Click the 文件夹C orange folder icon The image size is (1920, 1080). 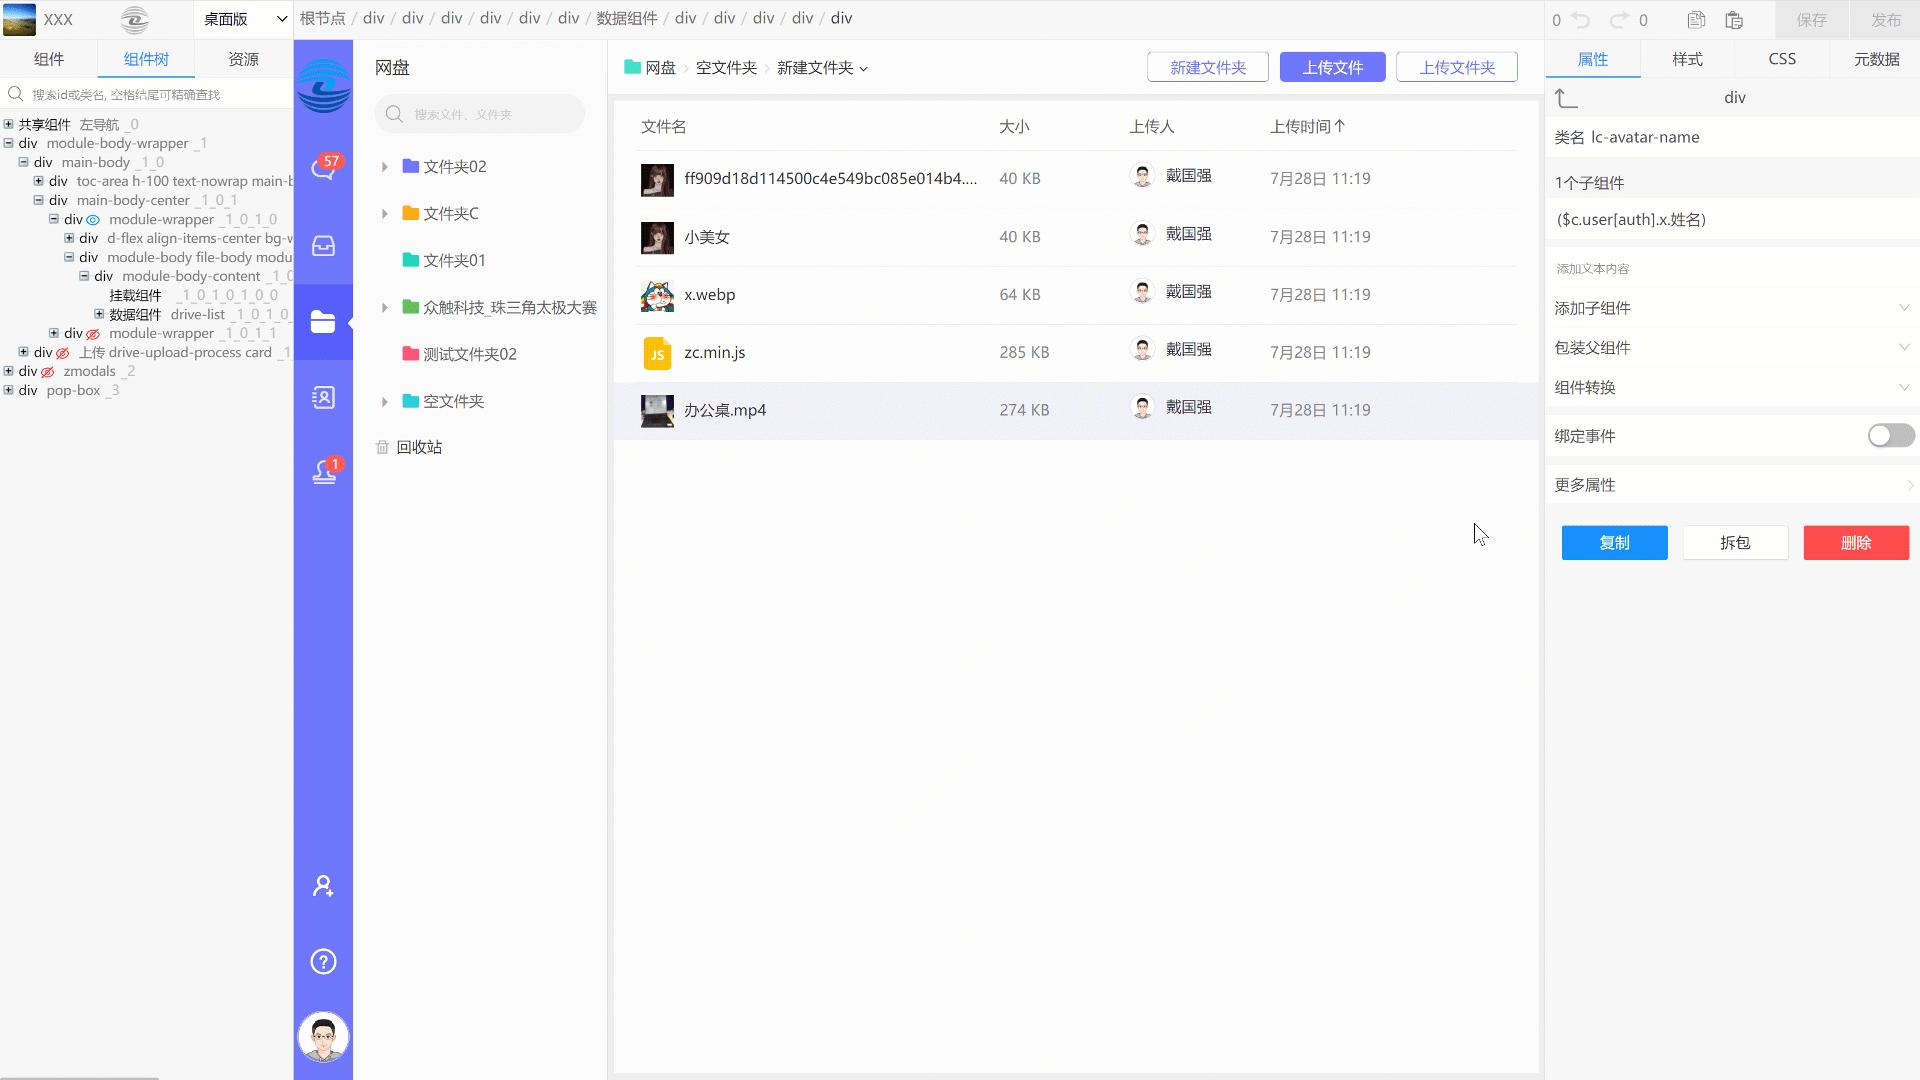pos(410,213)
